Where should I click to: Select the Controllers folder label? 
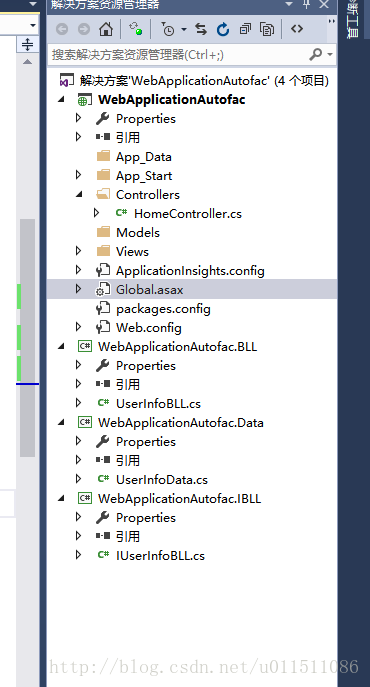[148, 195]
